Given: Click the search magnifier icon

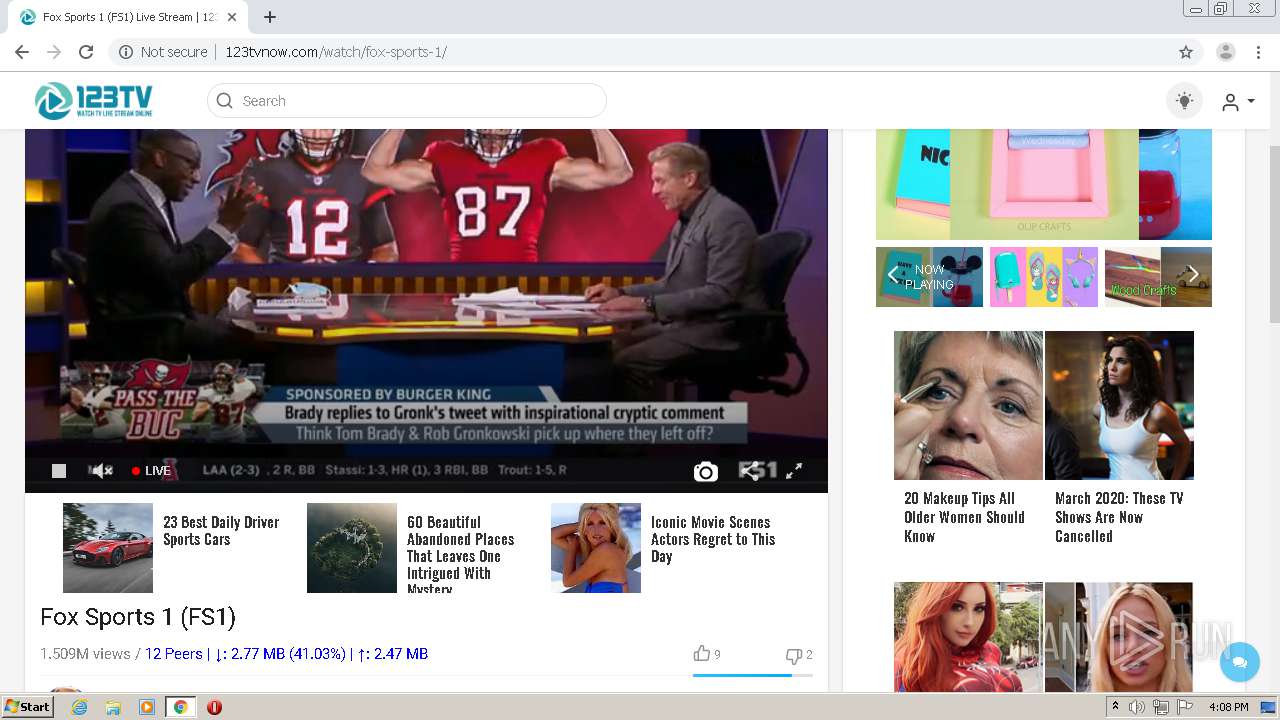Looking at the screenshot, I should [224, 101].
